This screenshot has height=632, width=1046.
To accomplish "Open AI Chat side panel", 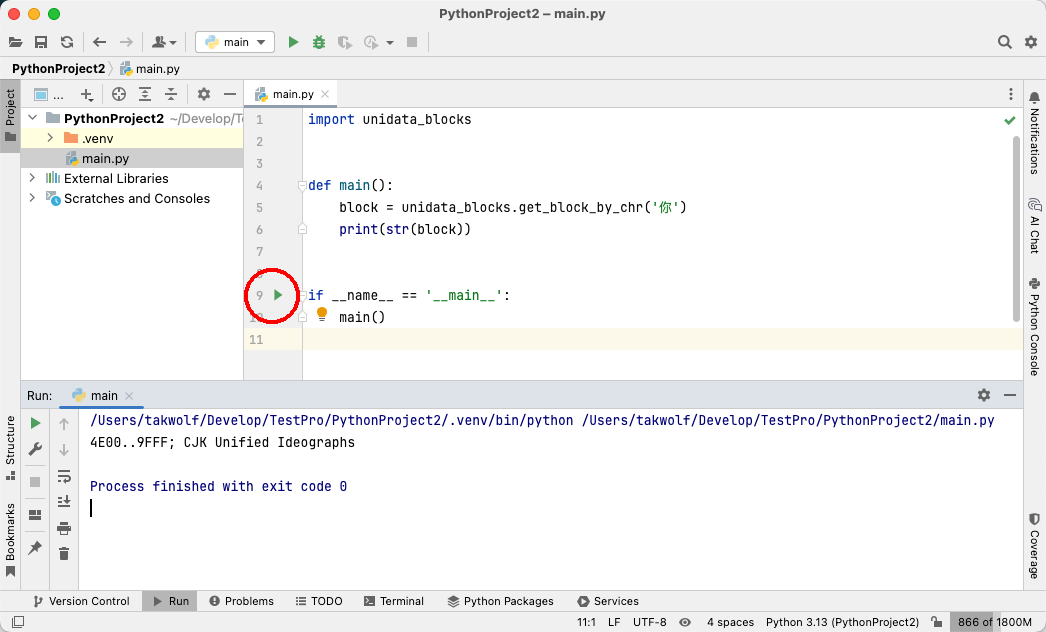I will [1034, 225].
